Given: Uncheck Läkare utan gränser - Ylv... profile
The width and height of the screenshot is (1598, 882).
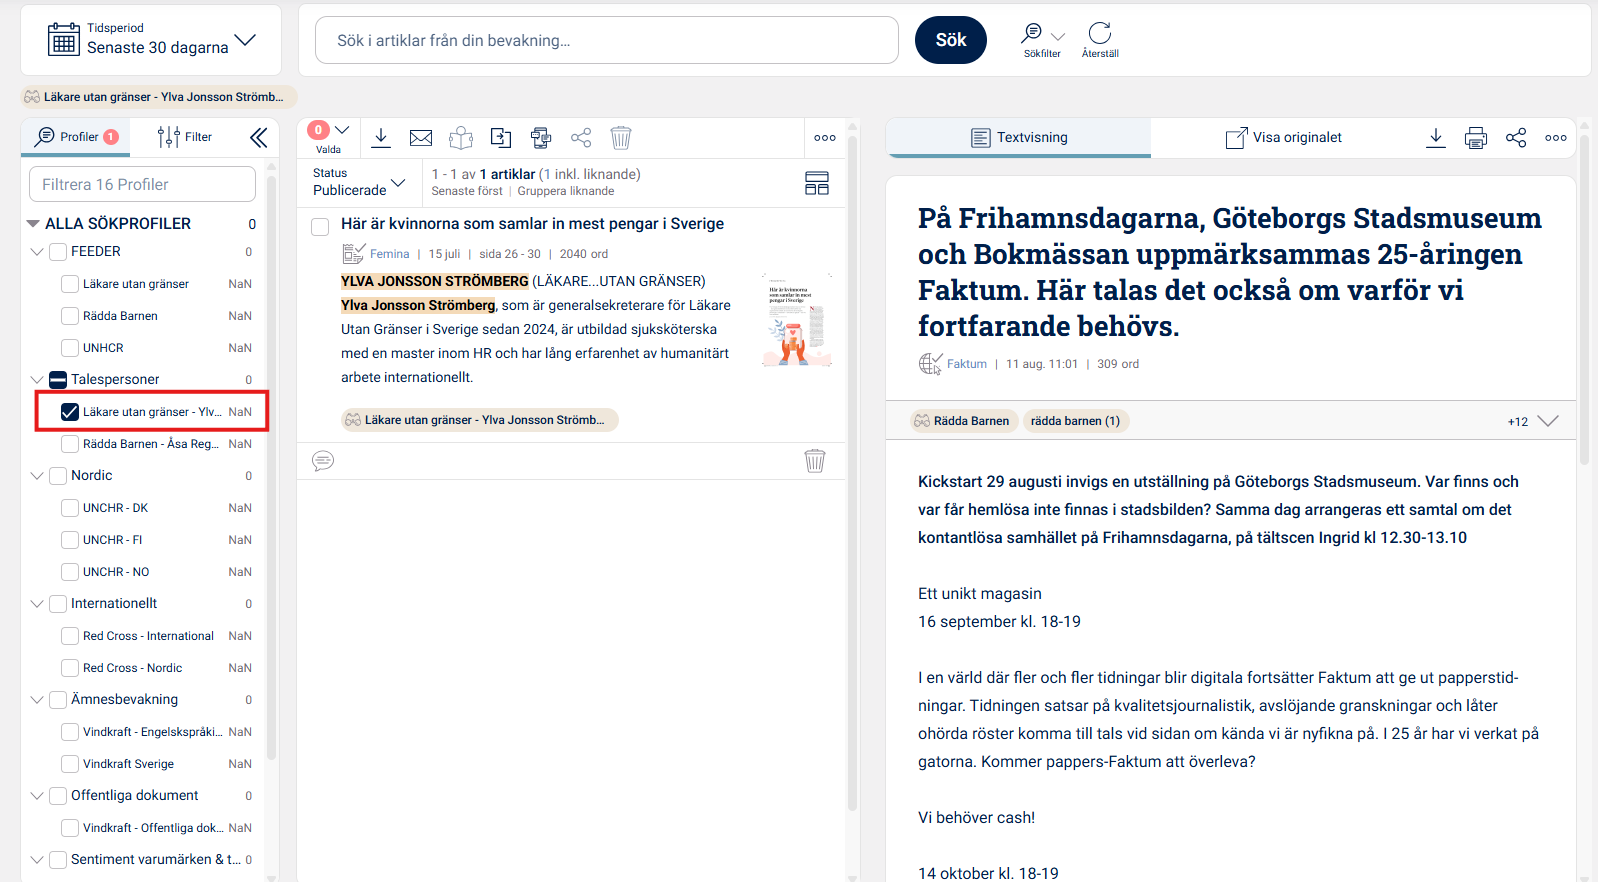Looking at the screenshot, I should (70, 412).
